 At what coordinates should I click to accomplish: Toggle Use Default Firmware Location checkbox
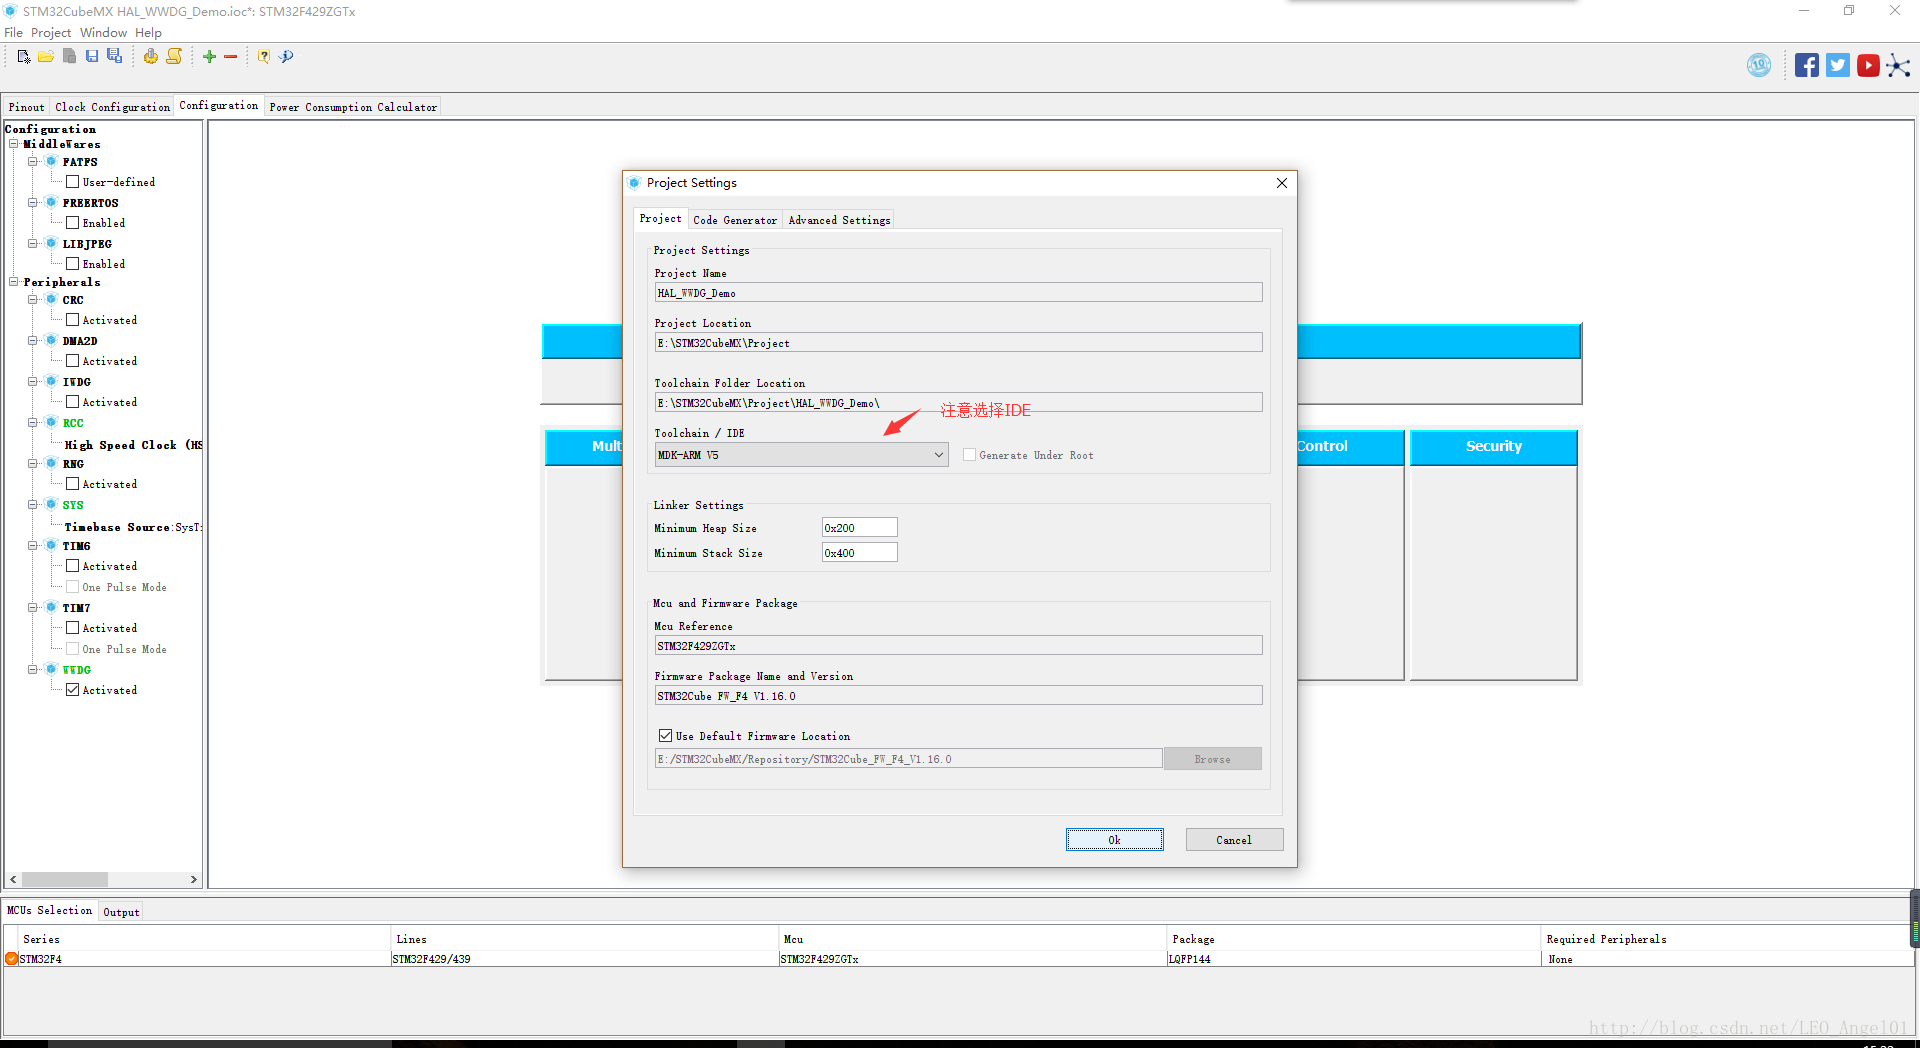[x=665, y=736]
